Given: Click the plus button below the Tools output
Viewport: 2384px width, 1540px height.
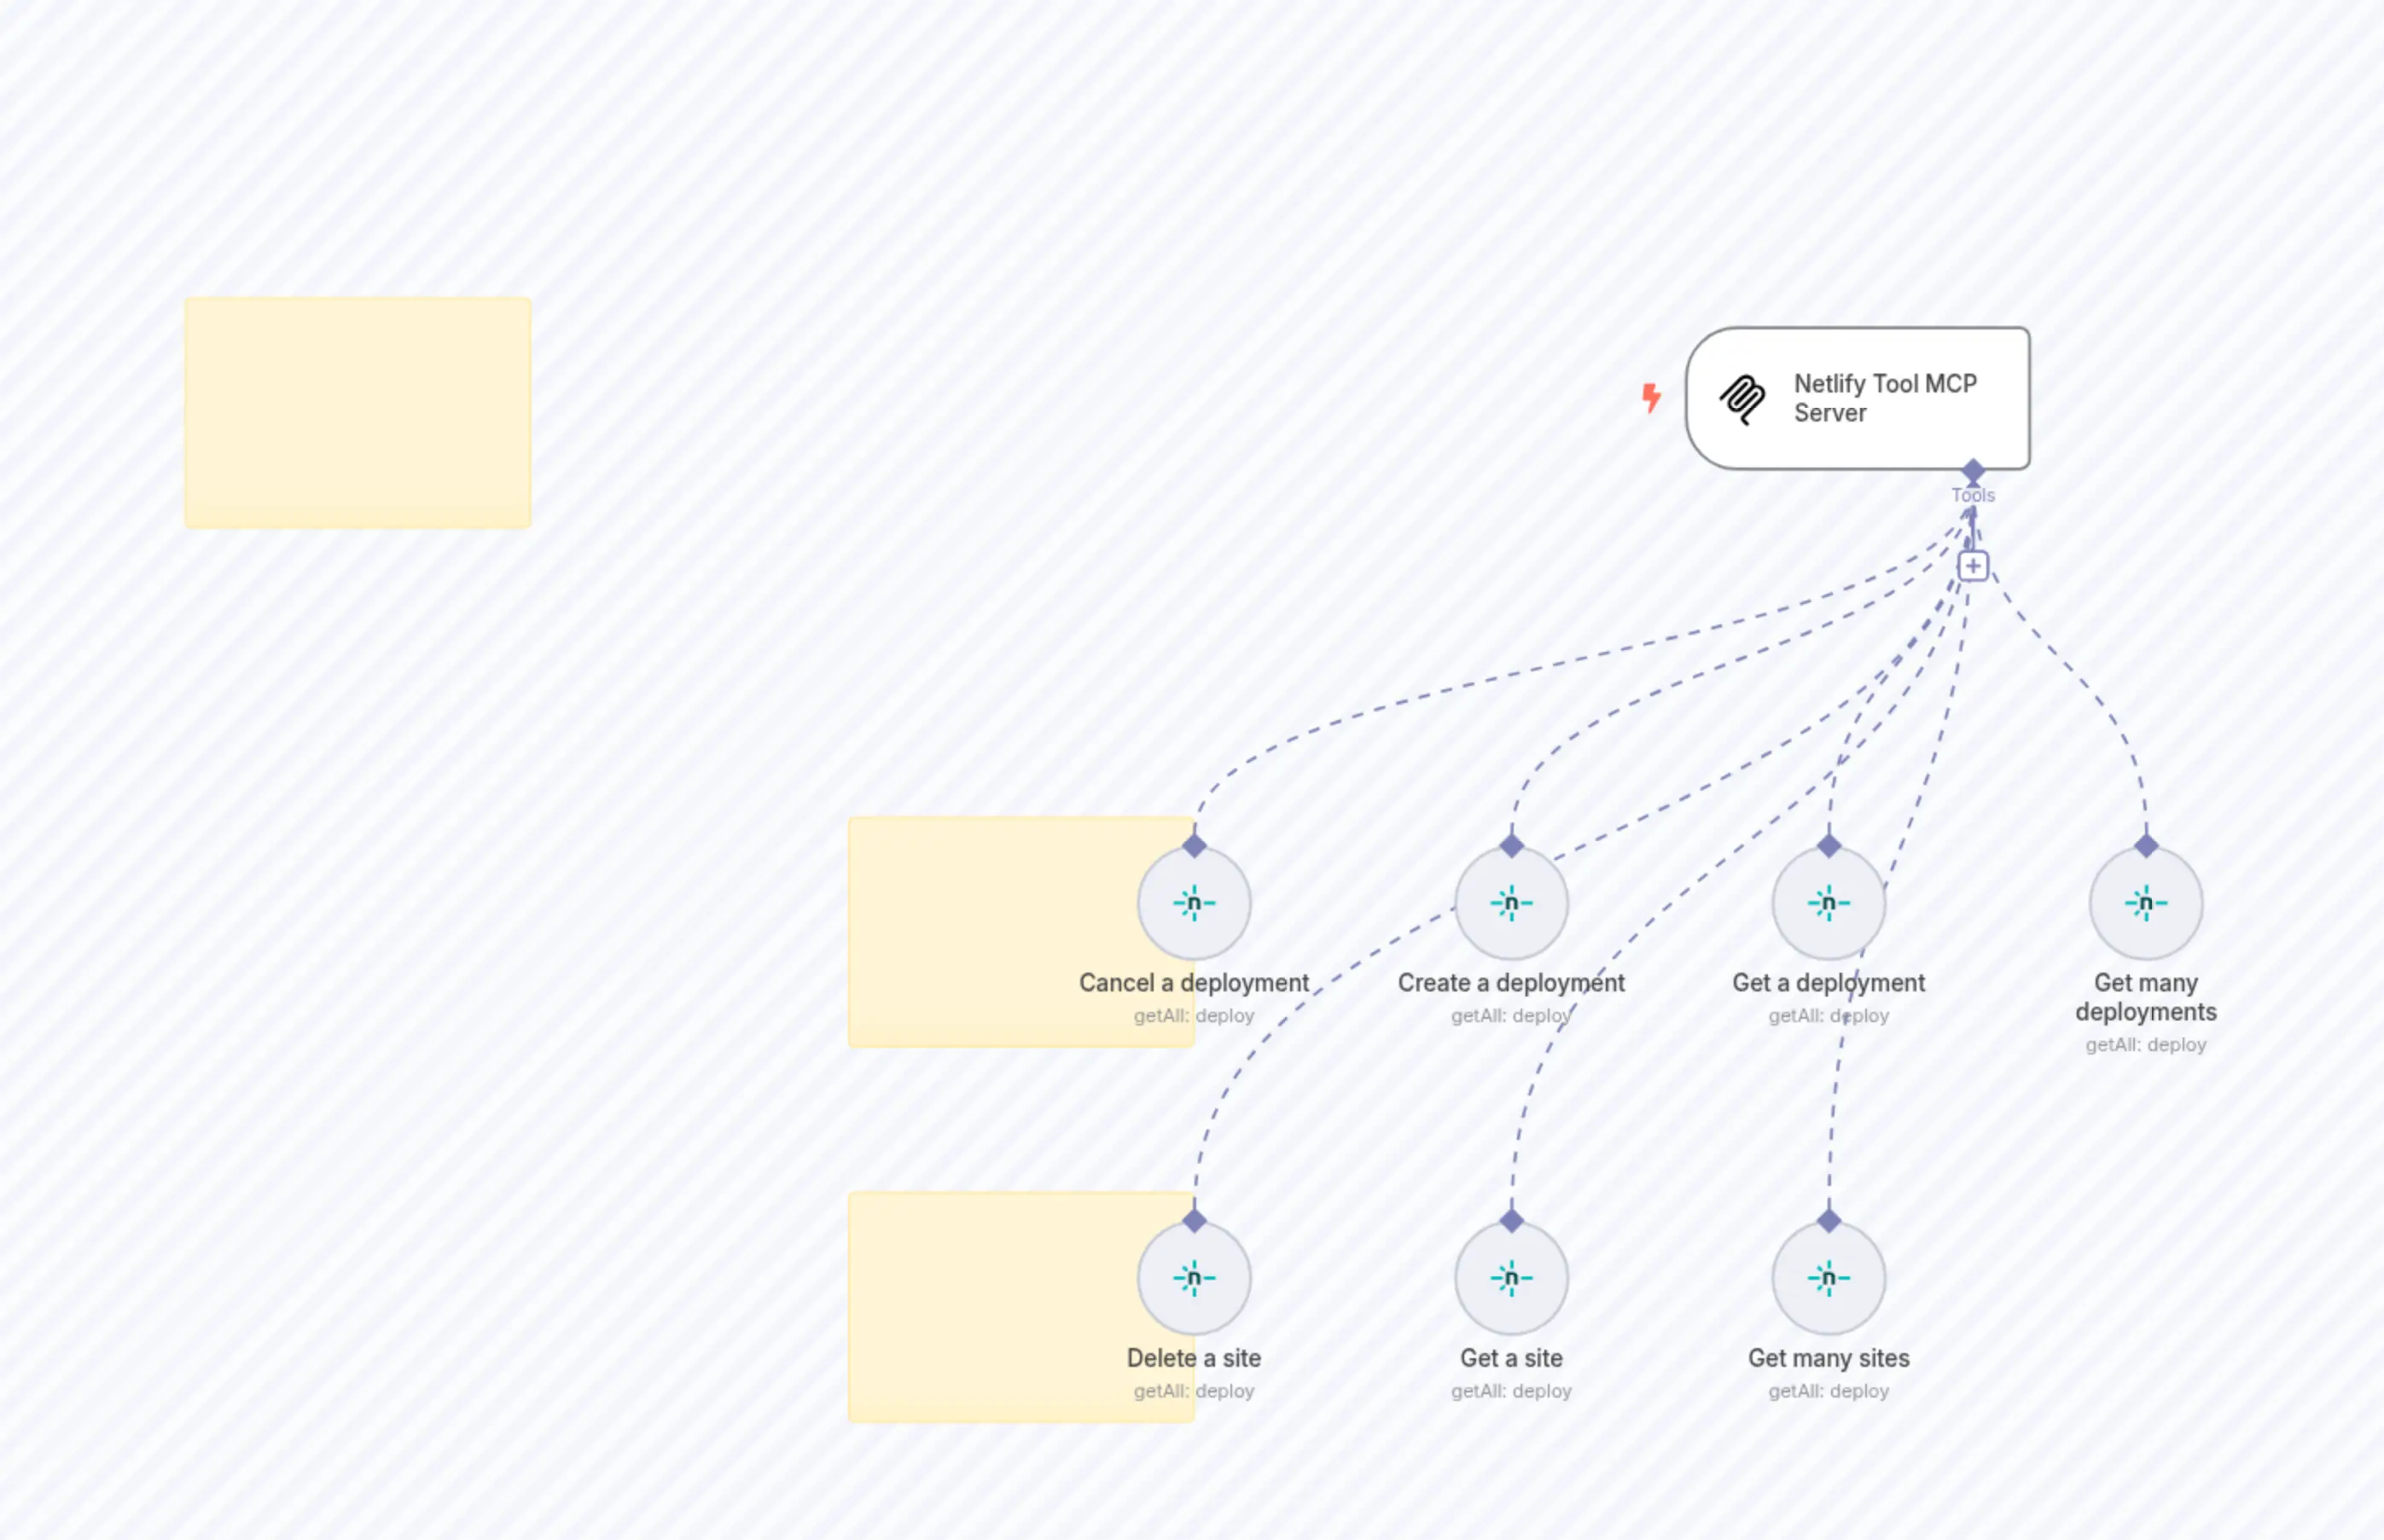Looking at the screenshot, I should [x=1973, y=566].
